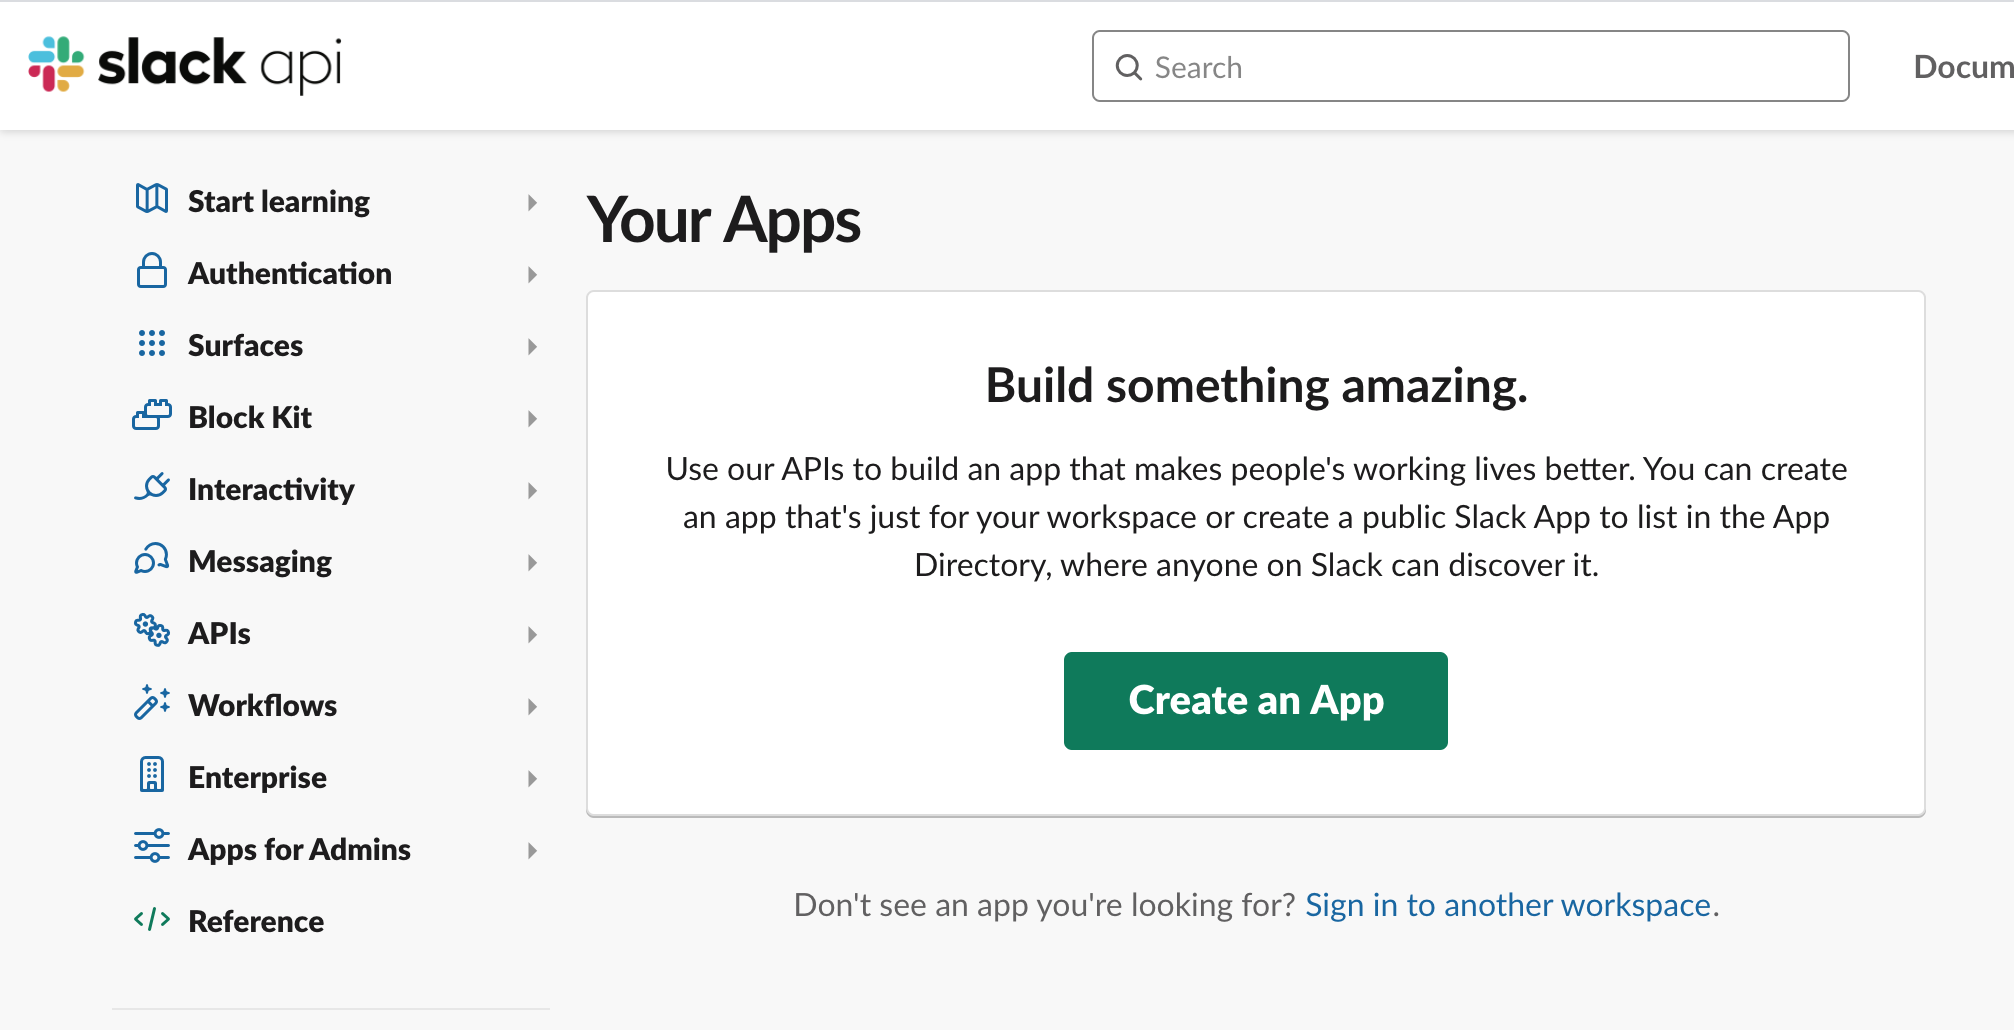Expand the Start learning arrow
2014x1030 pixels.
pos(532,203)
